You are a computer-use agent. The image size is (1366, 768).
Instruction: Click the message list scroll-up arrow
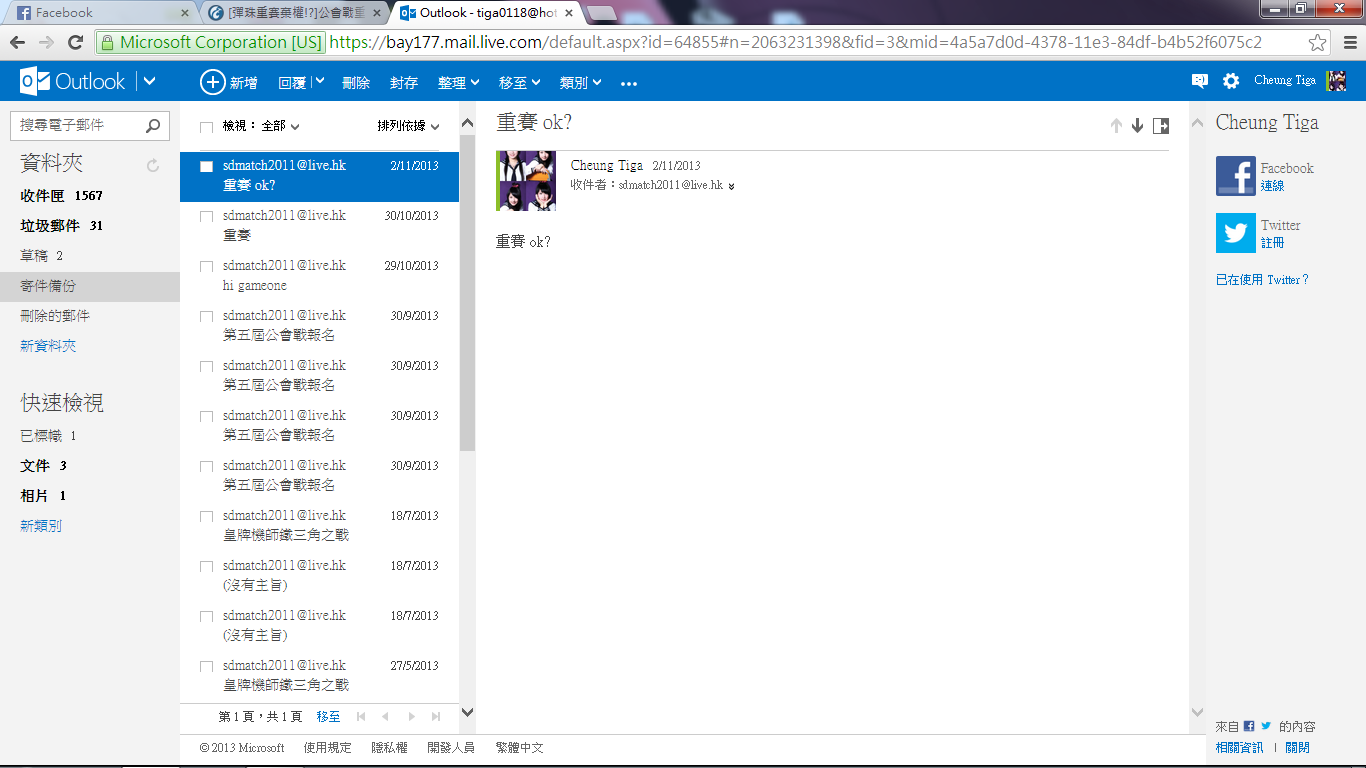tap(467, 123)
